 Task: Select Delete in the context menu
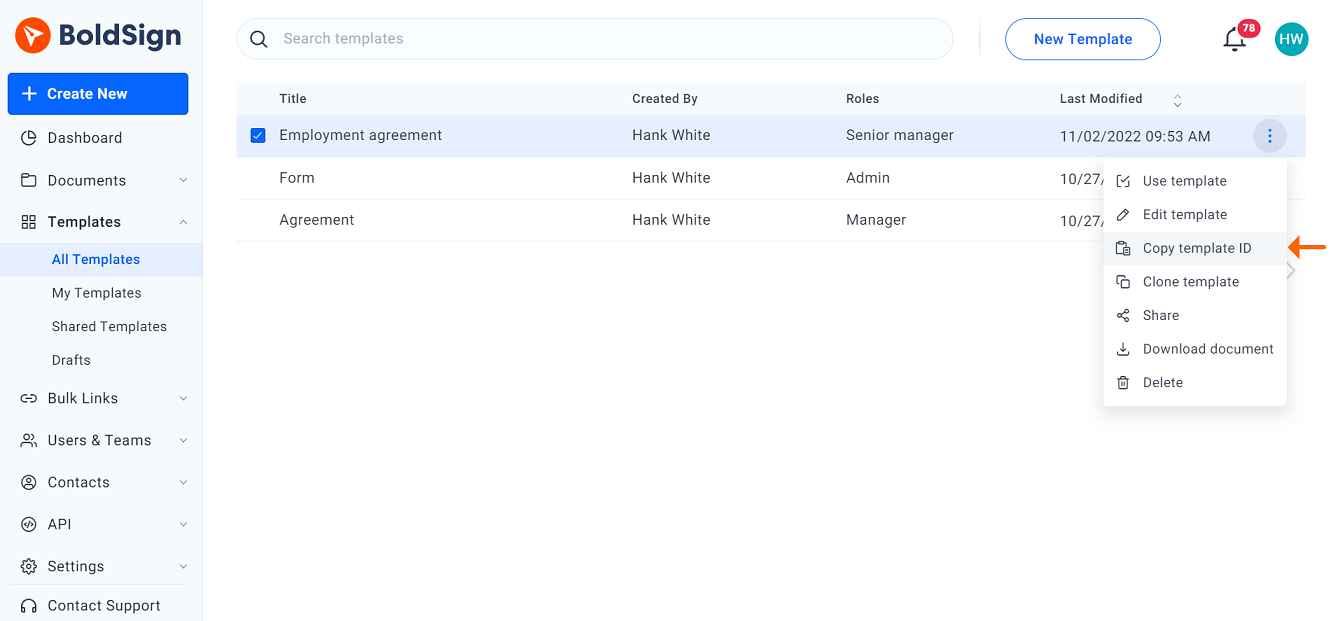(1162, 382)
